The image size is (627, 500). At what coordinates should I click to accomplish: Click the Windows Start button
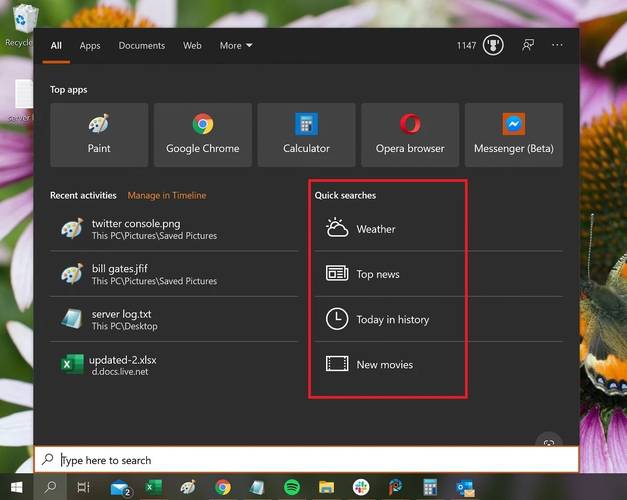click(16, 487)
